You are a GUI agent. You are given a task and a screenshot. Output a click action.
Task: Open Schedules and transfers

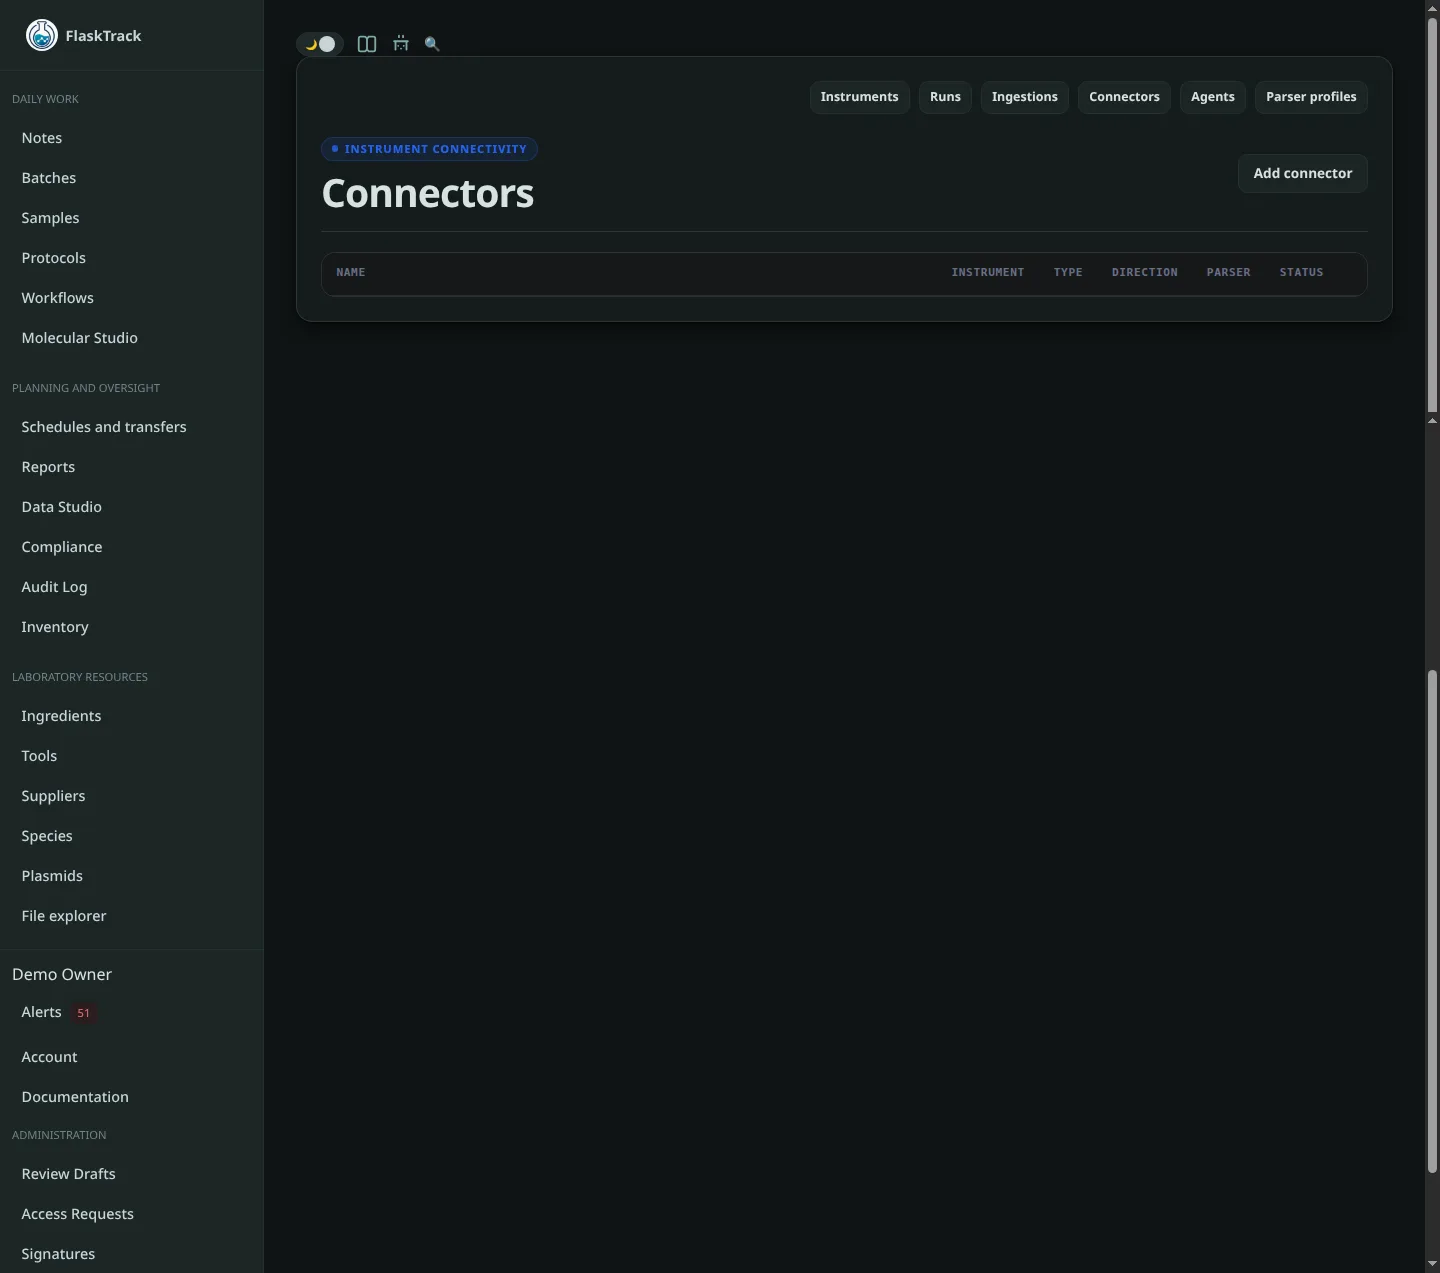131,427
